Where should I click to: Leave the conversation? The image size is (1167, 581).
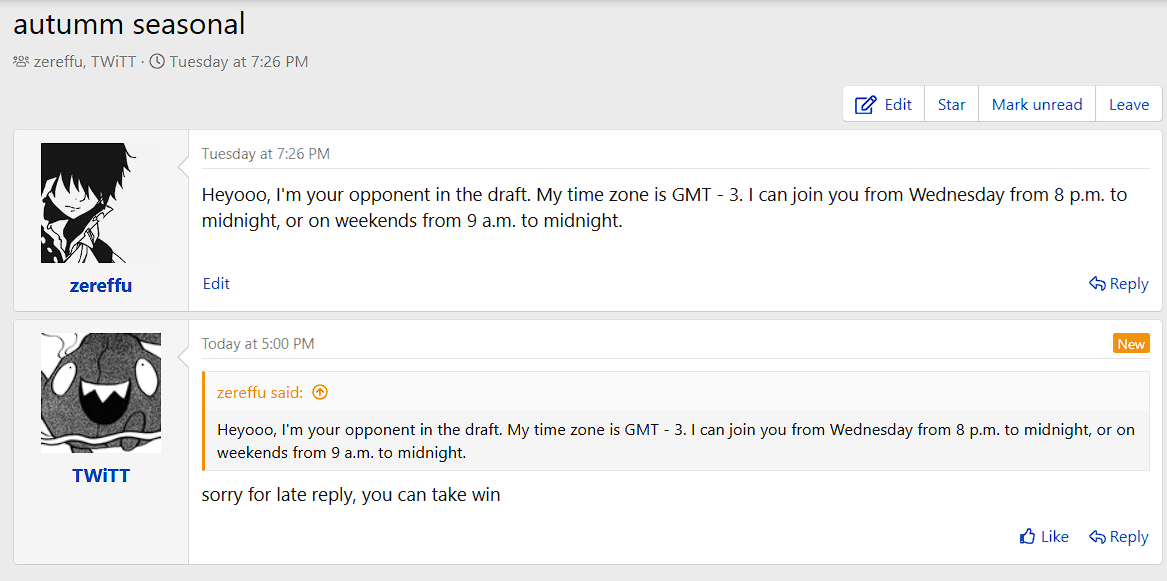(x=1128, y=105)
